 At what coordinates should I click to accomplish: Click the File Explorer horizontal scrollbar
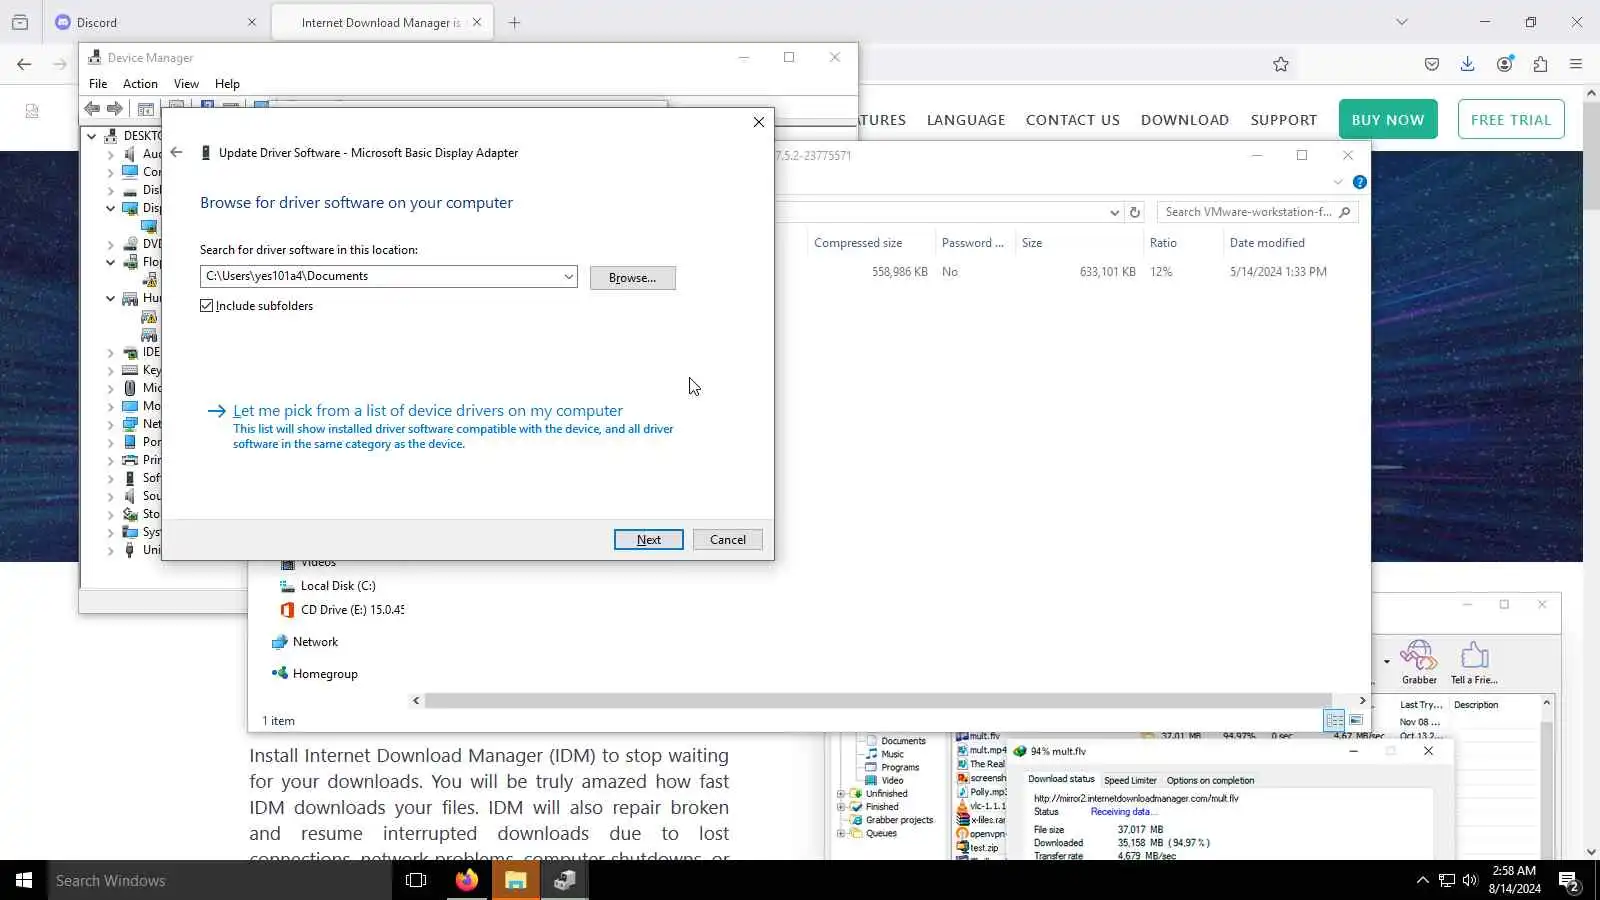(x=878, y=701)
